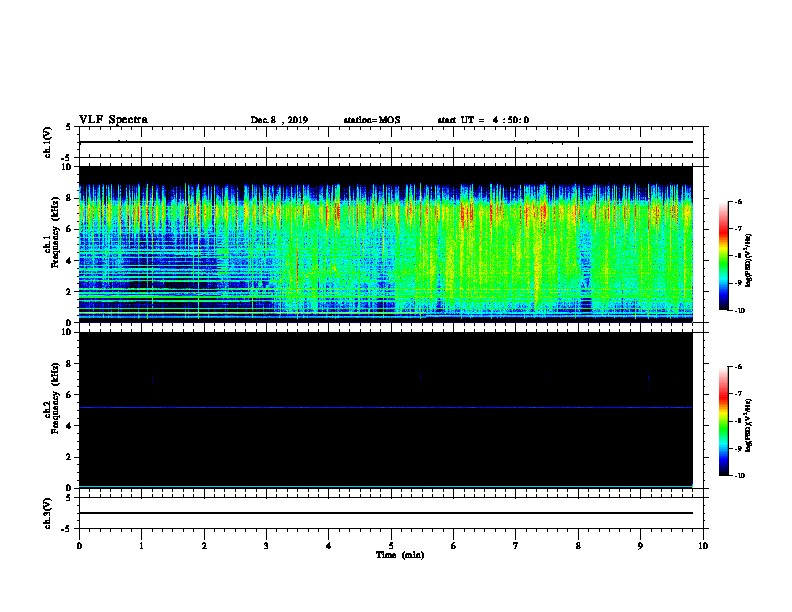792x612 pixels.
Task: Select the date text 'Dec. 8, 2019'
Action: (x=279, y=120)
